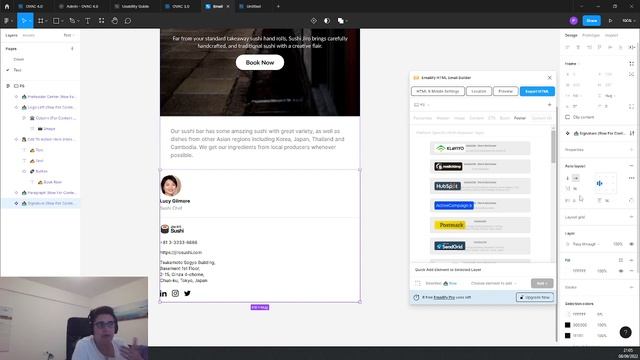Click the Emailify template list scrollbar
The width and height of the screenshot is (640, 360).
click(x=553, y=146)
